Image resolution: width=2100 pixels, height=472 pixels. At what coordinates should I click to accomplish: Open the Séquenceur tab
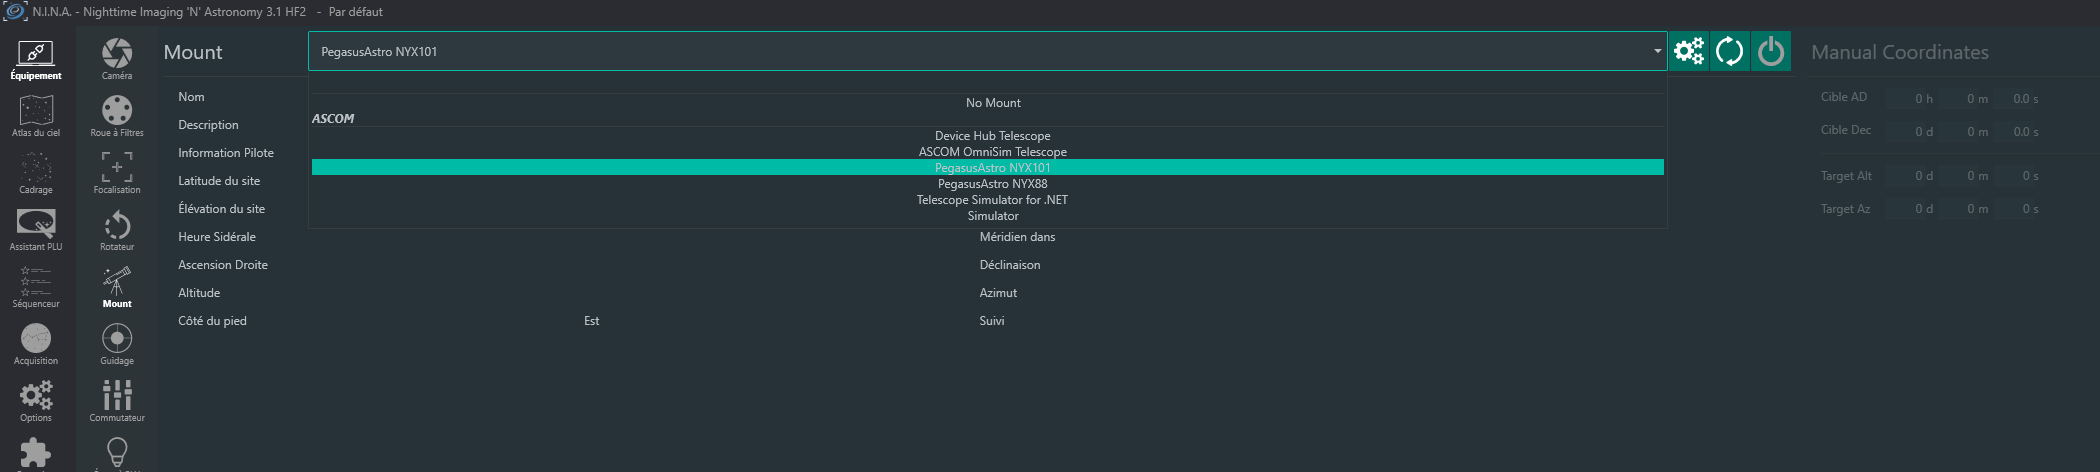click(x=36, y=286)
